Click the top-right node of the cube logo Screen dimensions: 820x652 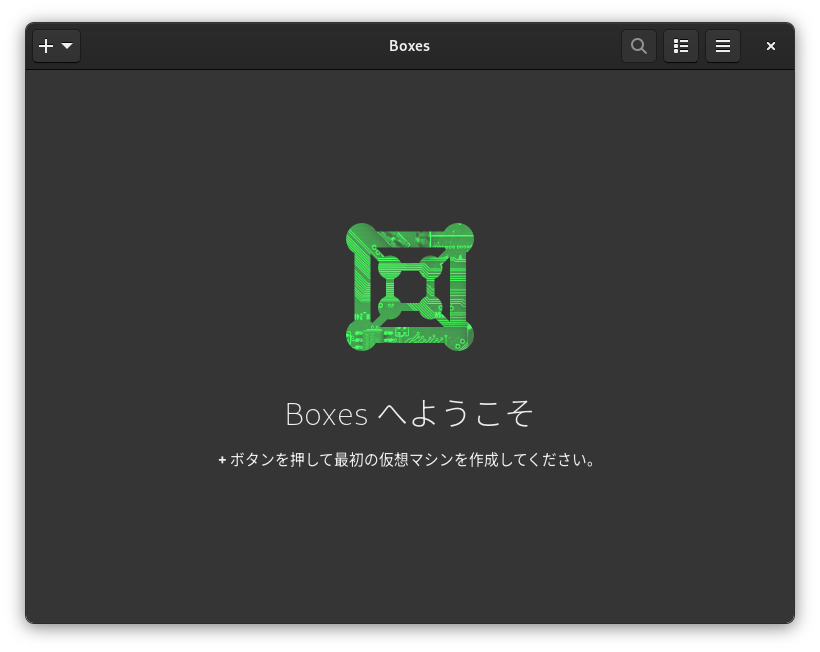tap(459, 238)
